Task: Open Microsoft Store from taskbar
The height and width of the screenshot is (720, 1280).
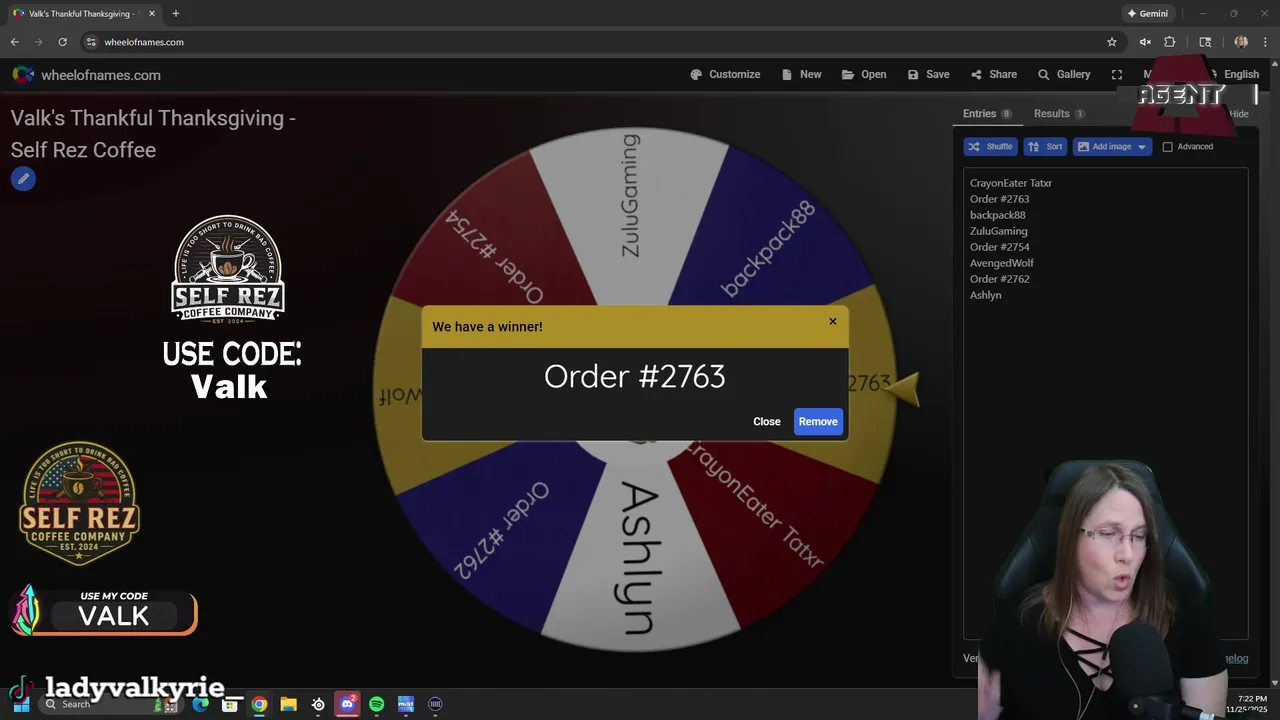Action: click(230, 704)
